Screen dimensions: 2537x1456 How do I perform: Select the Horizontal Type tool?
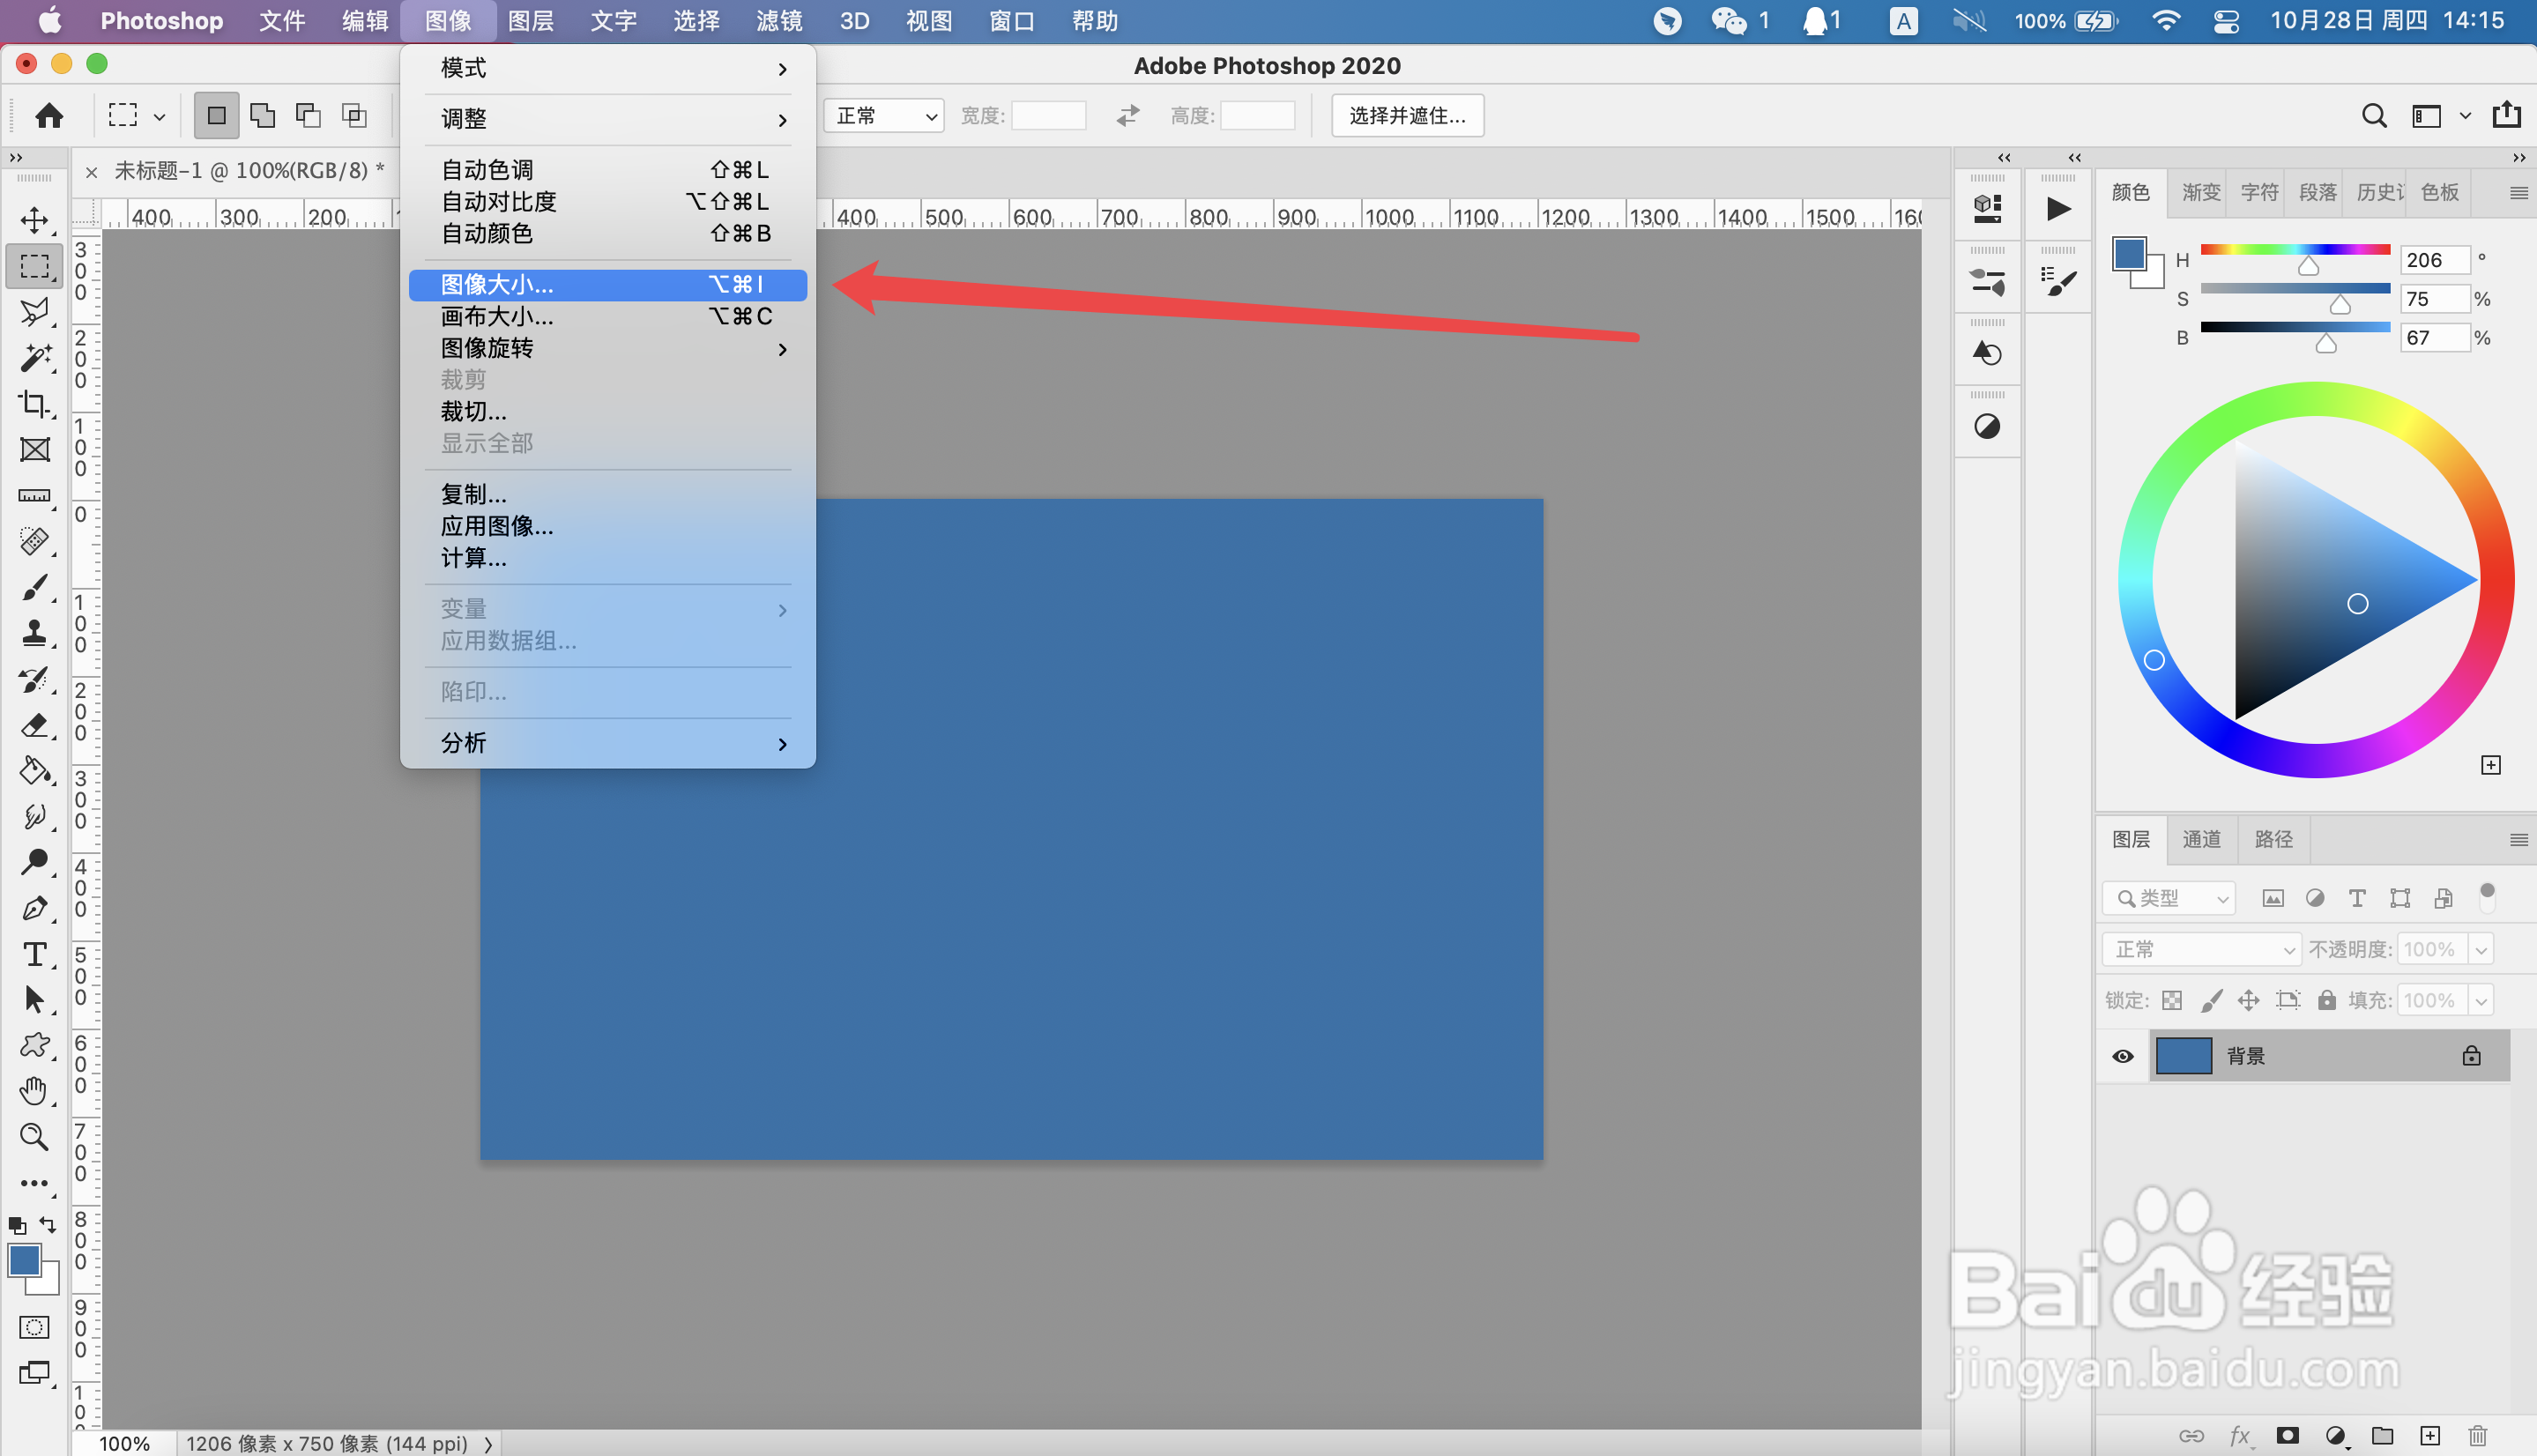35,954
